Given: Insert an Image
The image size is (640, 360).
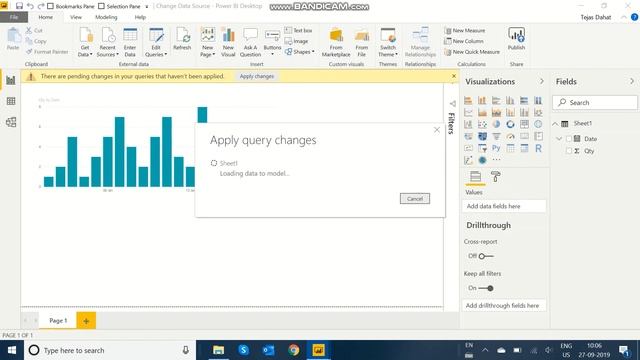Looking at the screenshot, I should click(296, 41).
